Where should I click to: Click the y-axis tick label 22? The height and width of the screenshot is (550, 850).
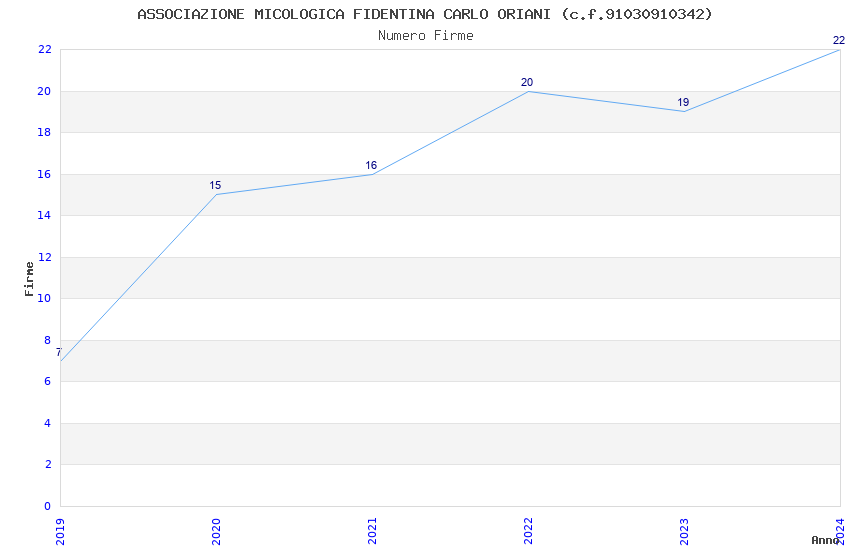coord(44,50)
